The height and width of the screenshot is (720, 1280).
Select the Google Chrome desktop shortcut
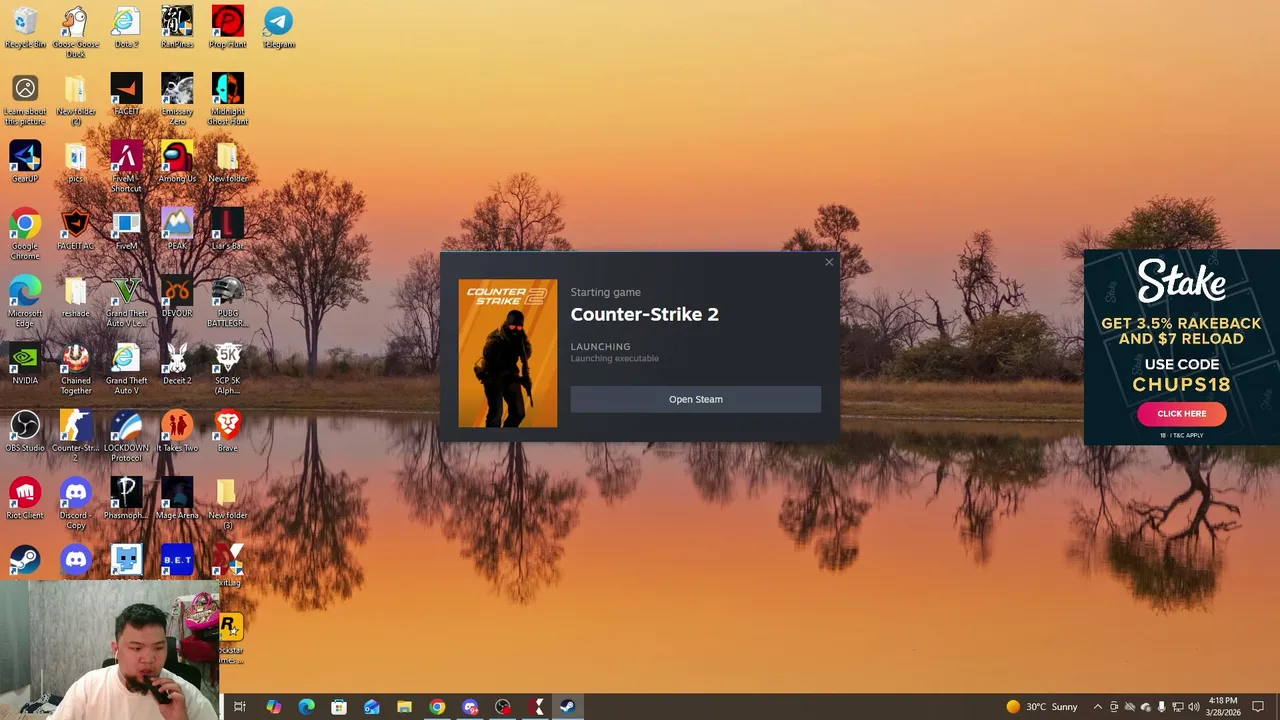25,235
